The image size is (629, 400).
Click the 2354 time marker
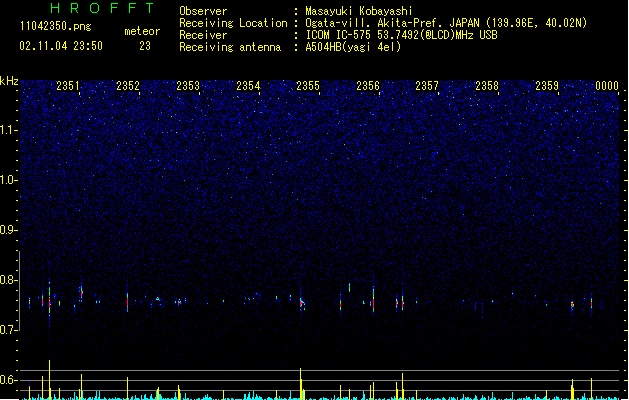[x=248, y=86]
